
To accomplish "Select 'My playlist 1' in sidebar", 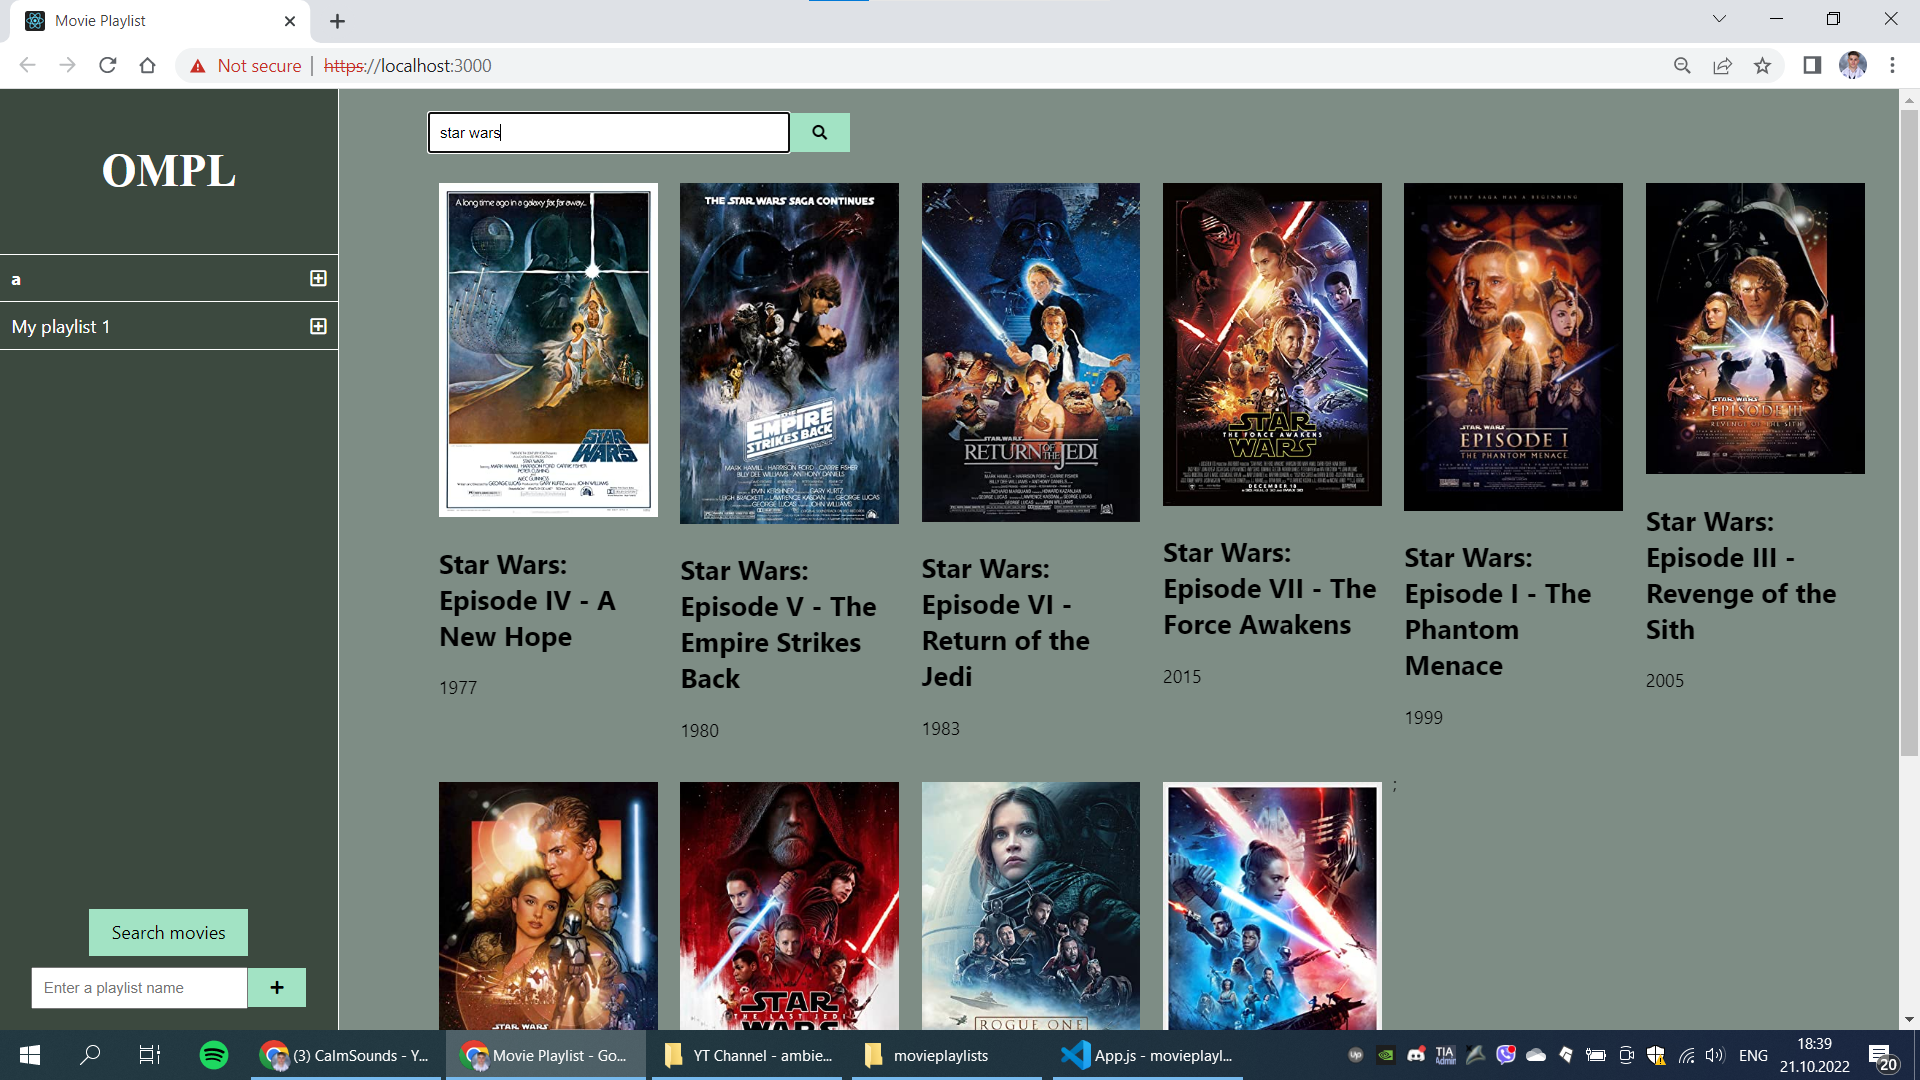I will coord(62,327).
